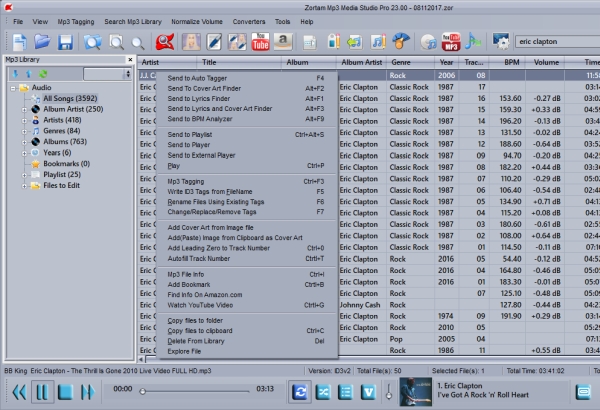Image resolution: width=600 pixels, height=410 pixels.
Task: Toggle the shuffle playback button
Action: (x=323, y=392)
